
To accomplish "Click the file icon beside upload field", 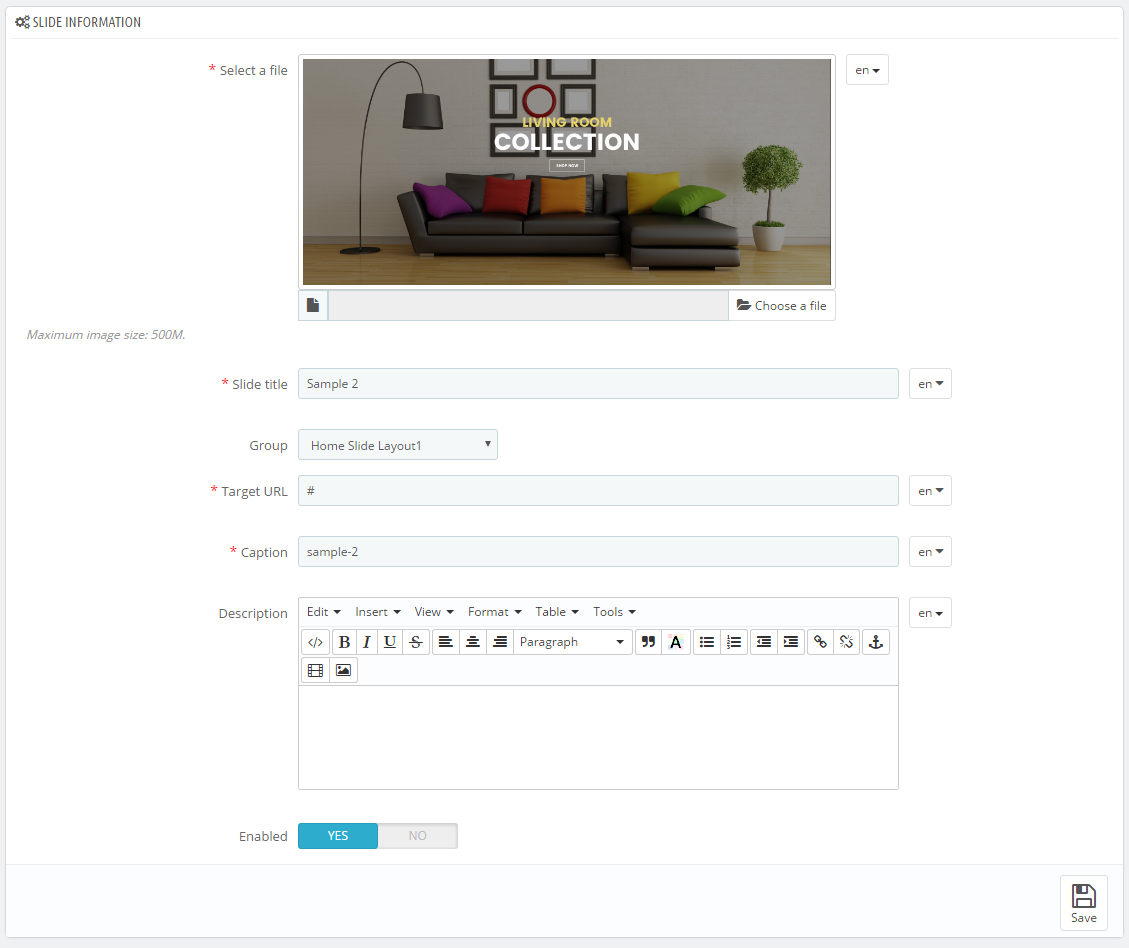I will pyautogui.click(x=313, y=305).
